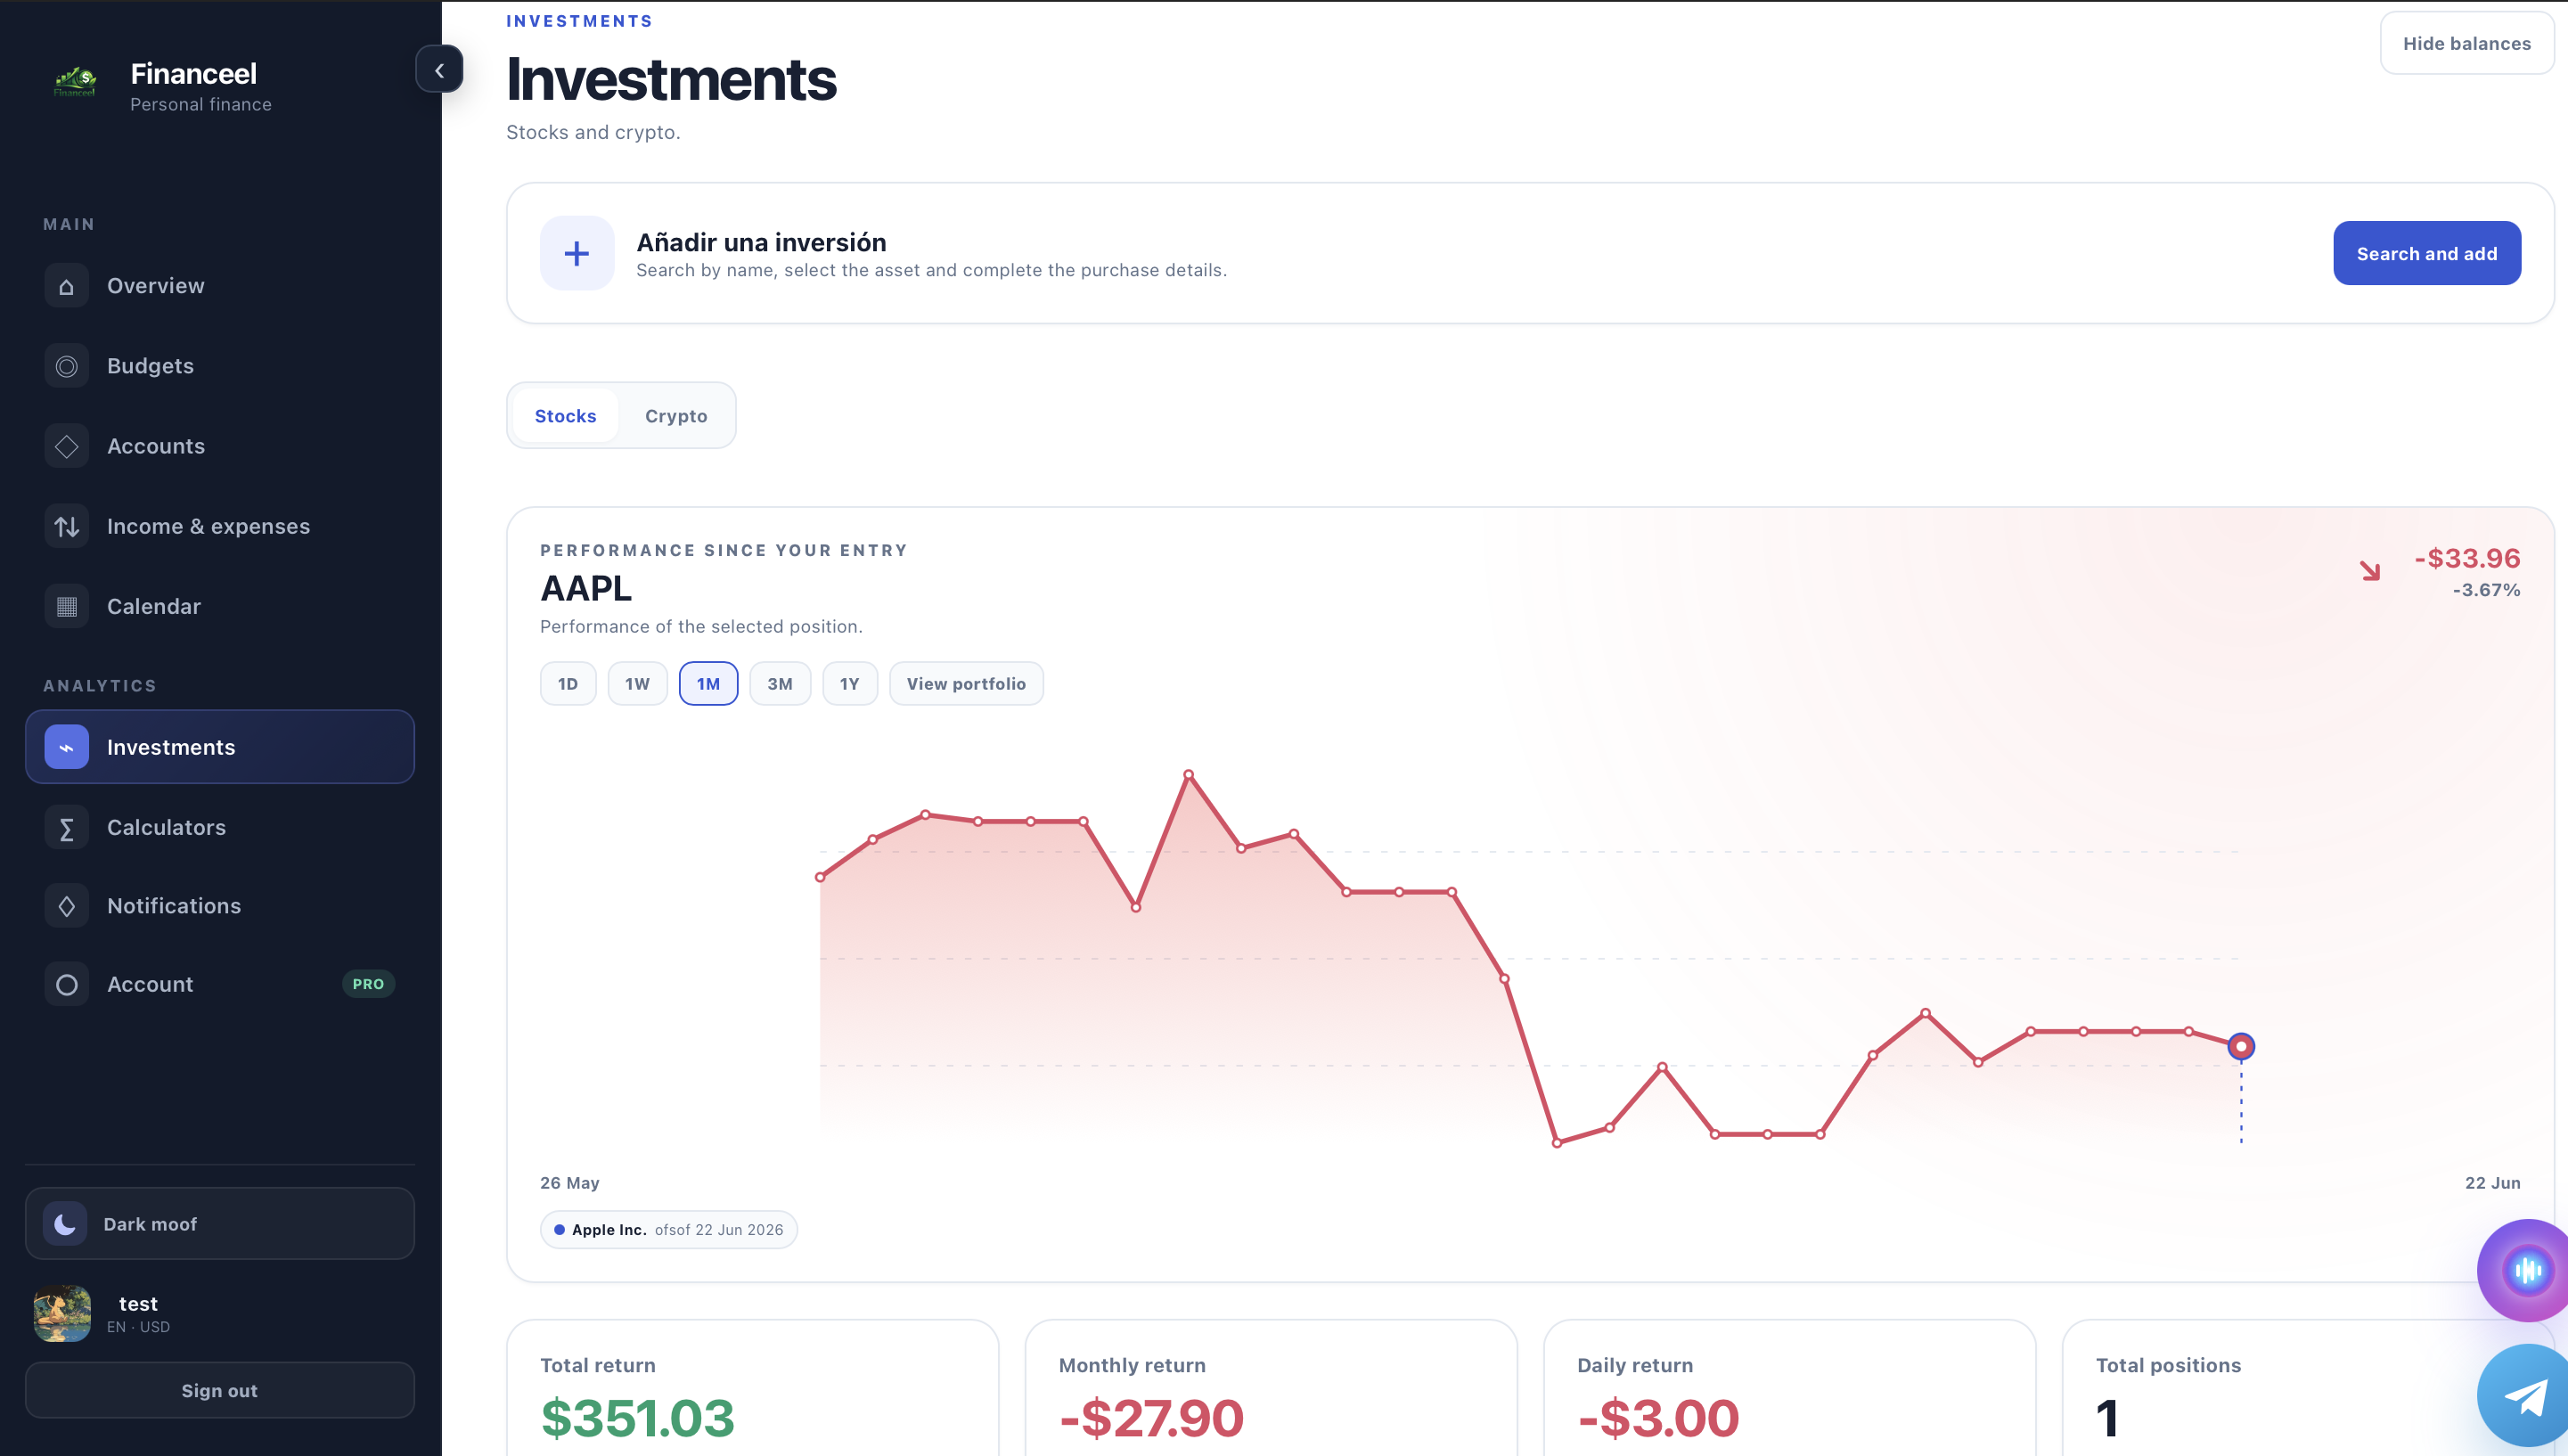Image resolution: width=2568 pixels, height=1456 pixels.
Task: Click the -$33.96 performance value
Action: pos(2467,558)
